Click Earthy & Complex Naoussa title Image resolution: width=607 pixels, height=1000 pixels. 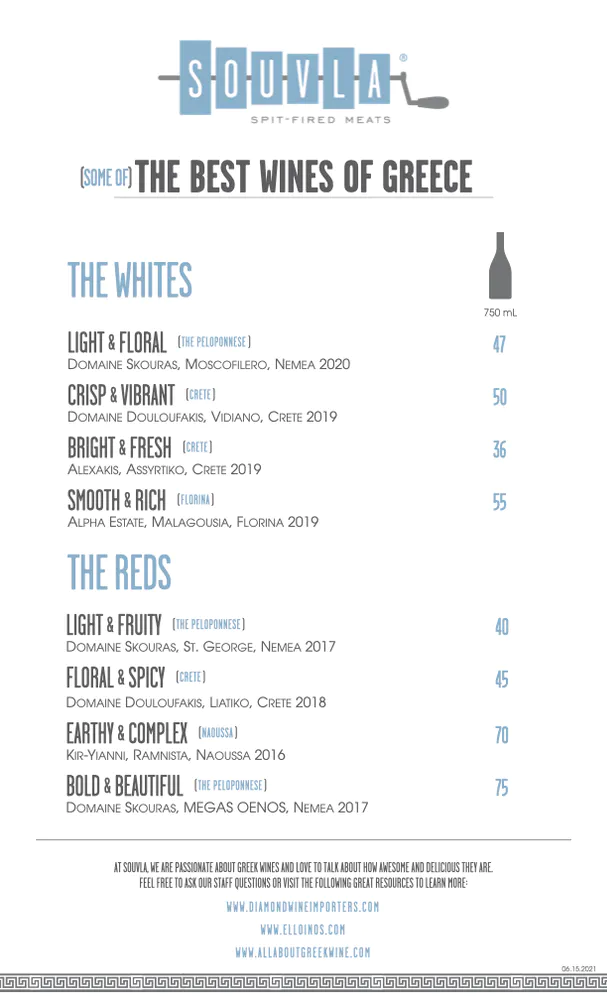coord(127,733)
